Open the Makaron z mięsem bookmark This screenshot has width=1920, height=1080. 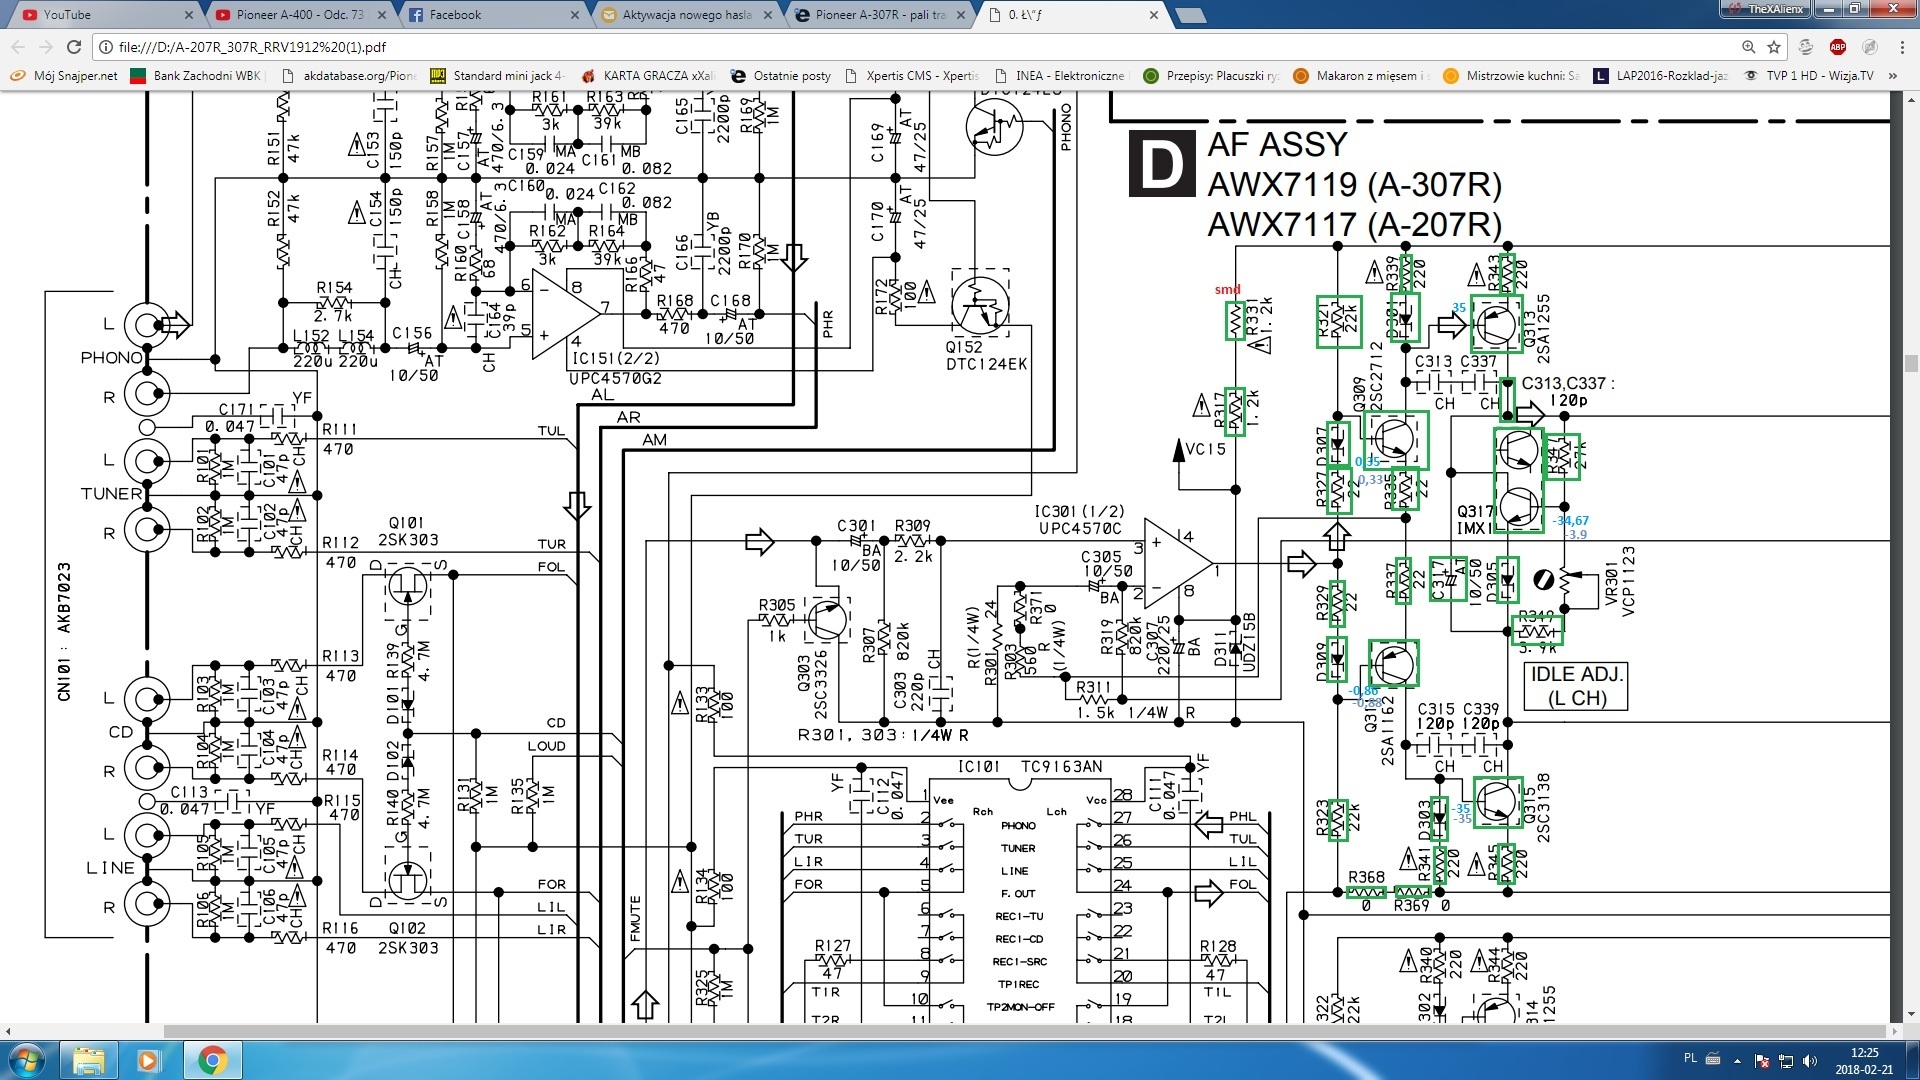1361,75
